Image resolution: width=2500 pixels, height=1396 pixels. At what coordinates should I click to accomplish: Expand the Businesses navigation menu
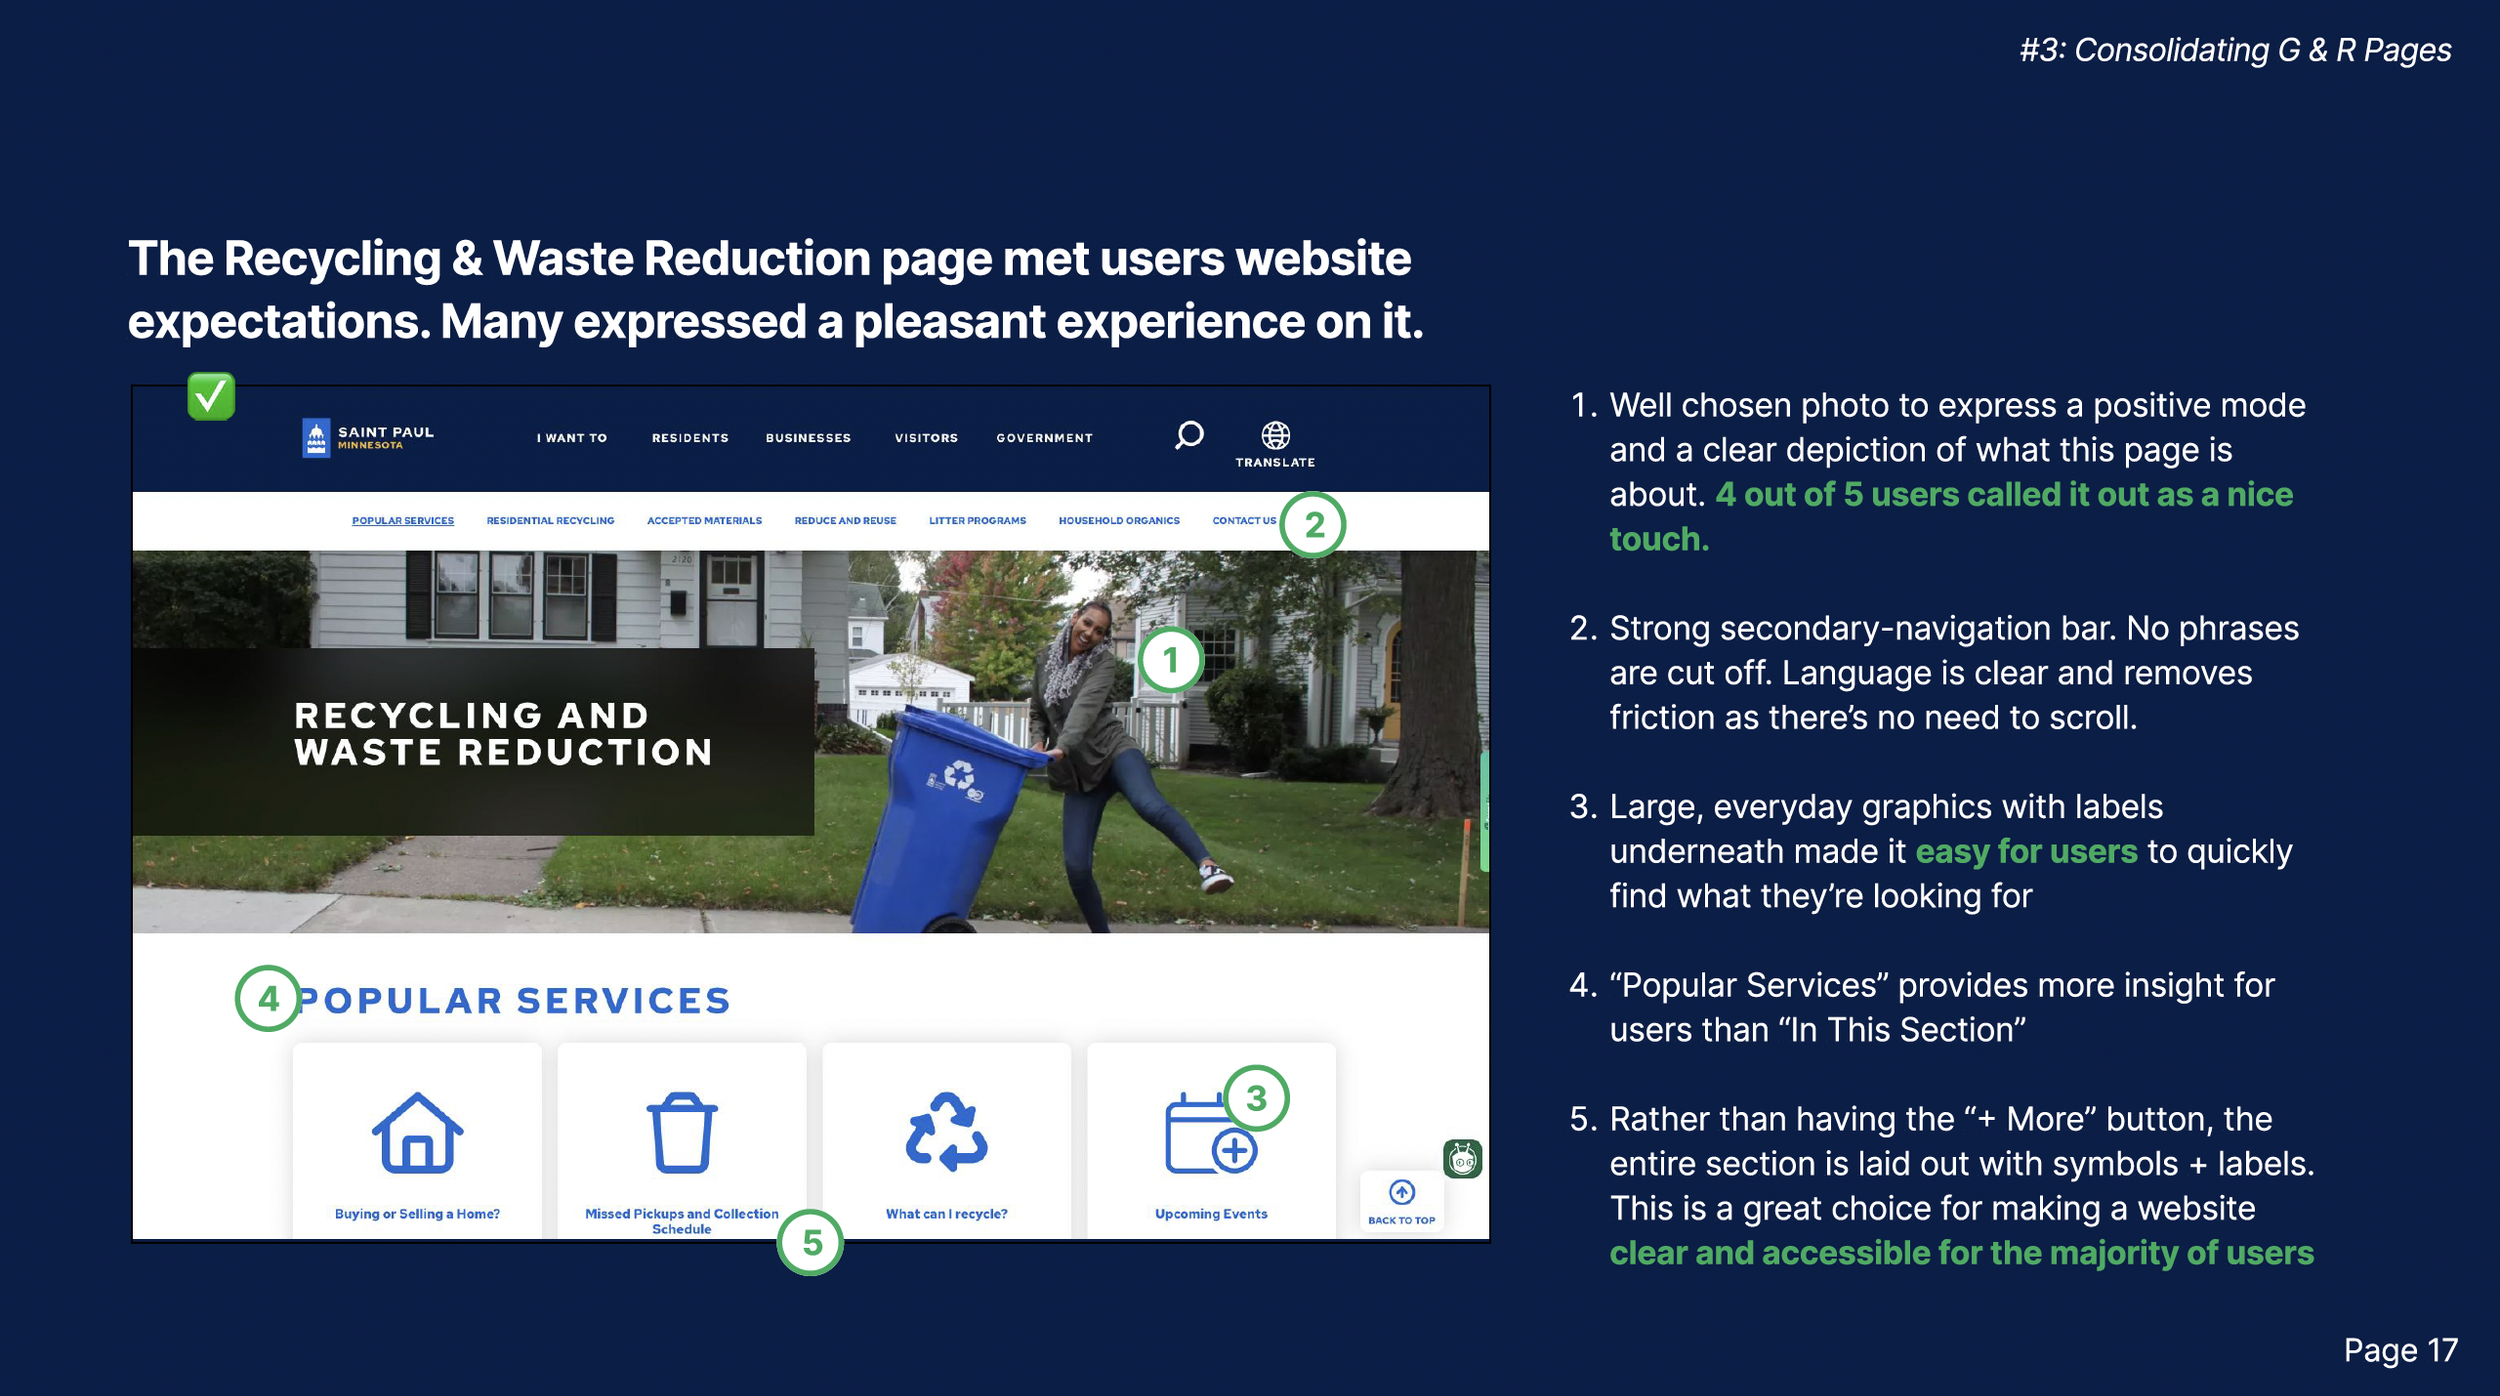(x=808, y=438)
